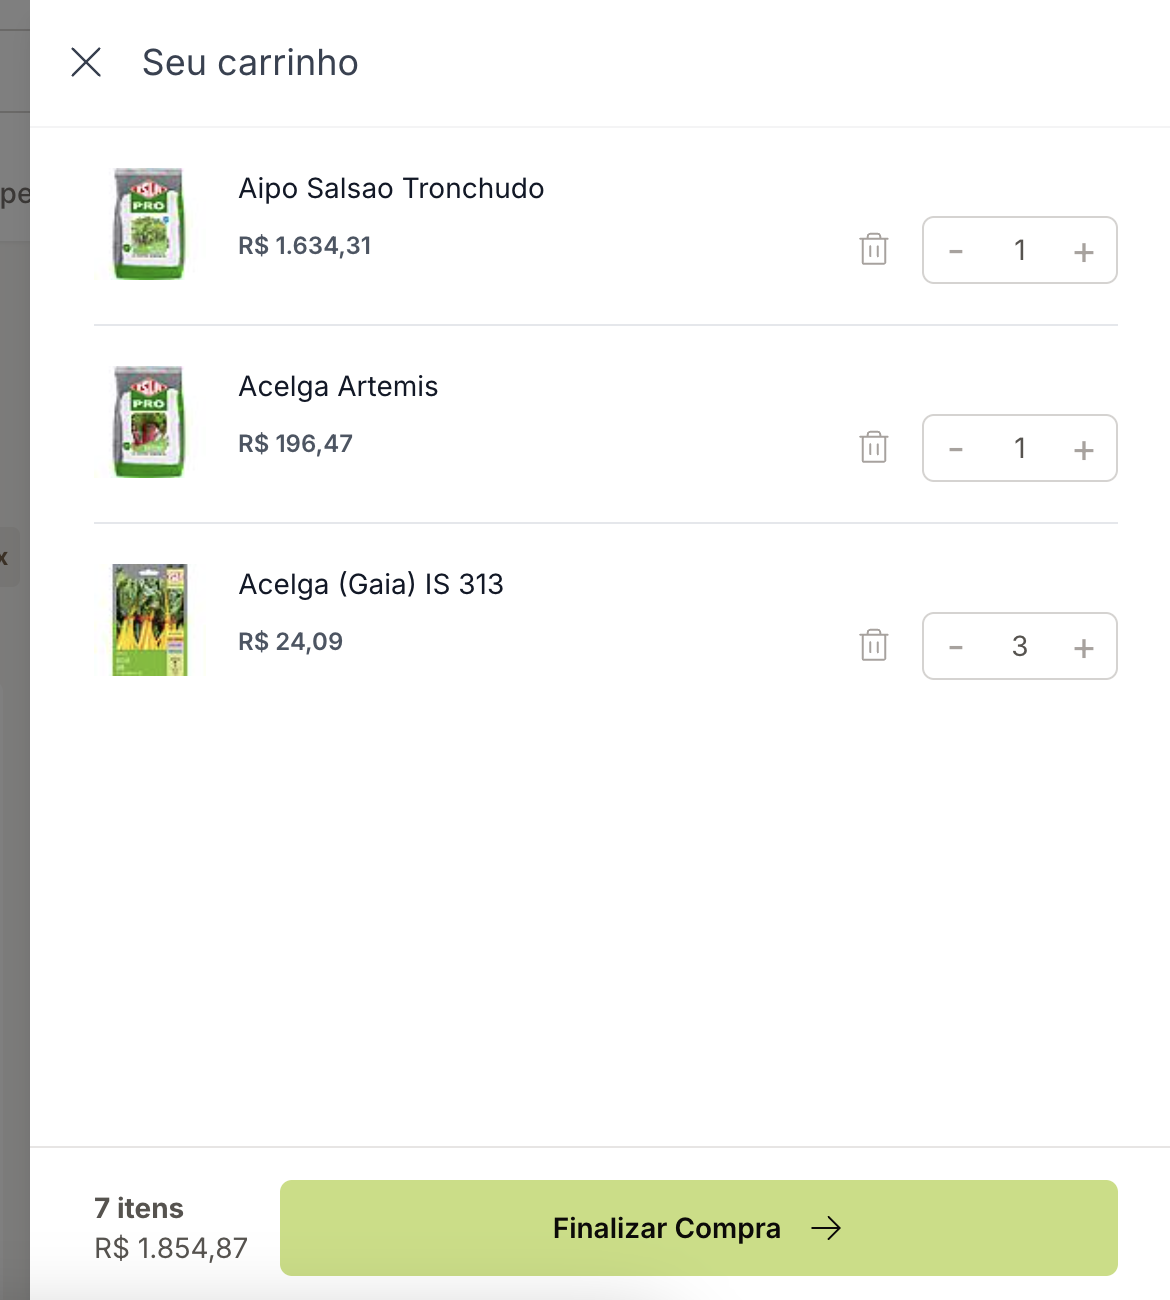Click the Aipo Salsao Tronchudo product name

(391, 189)
